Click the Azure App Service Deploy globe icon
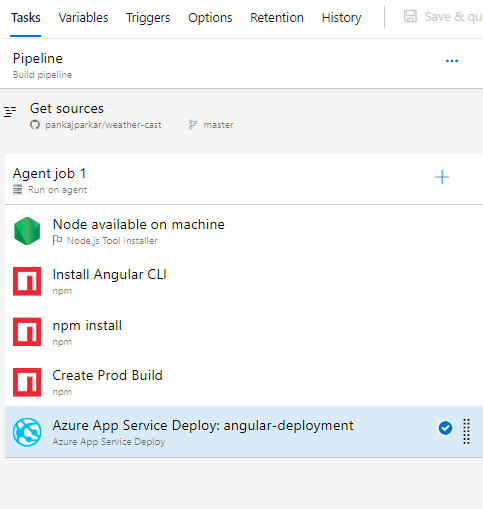483x509 pixels. 27,432
